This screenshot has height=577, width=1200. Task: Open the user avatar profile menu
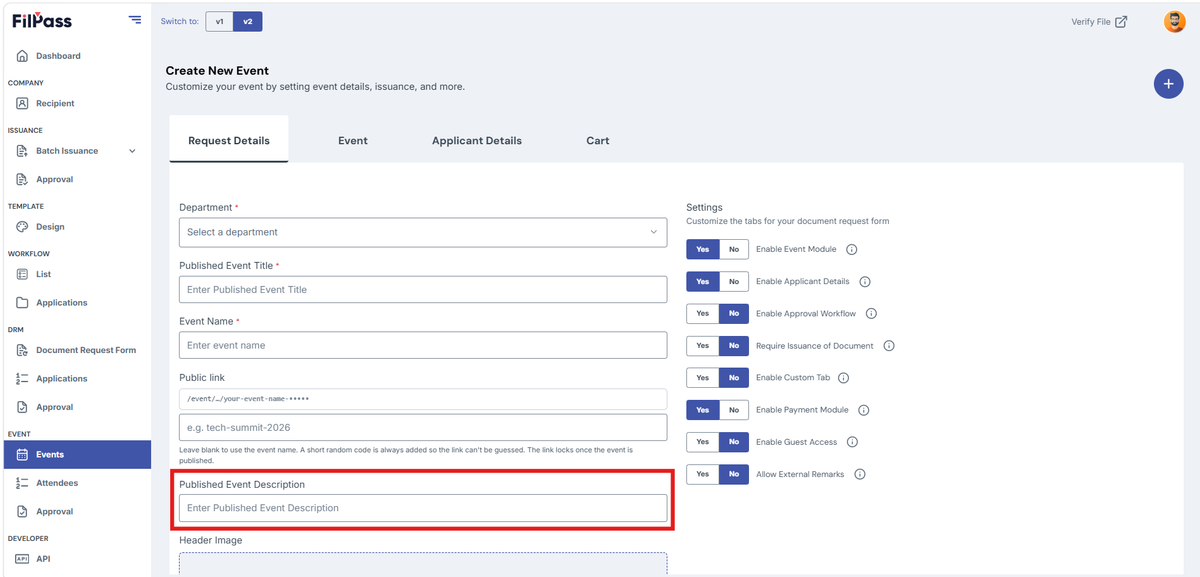click(x=1175, y=21)
